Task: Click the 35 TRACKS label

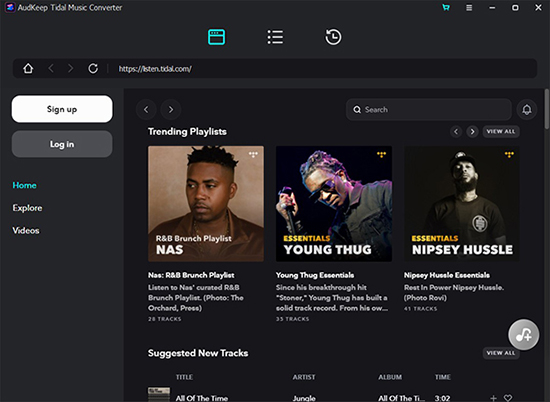Action: click(x=293, y=319)
